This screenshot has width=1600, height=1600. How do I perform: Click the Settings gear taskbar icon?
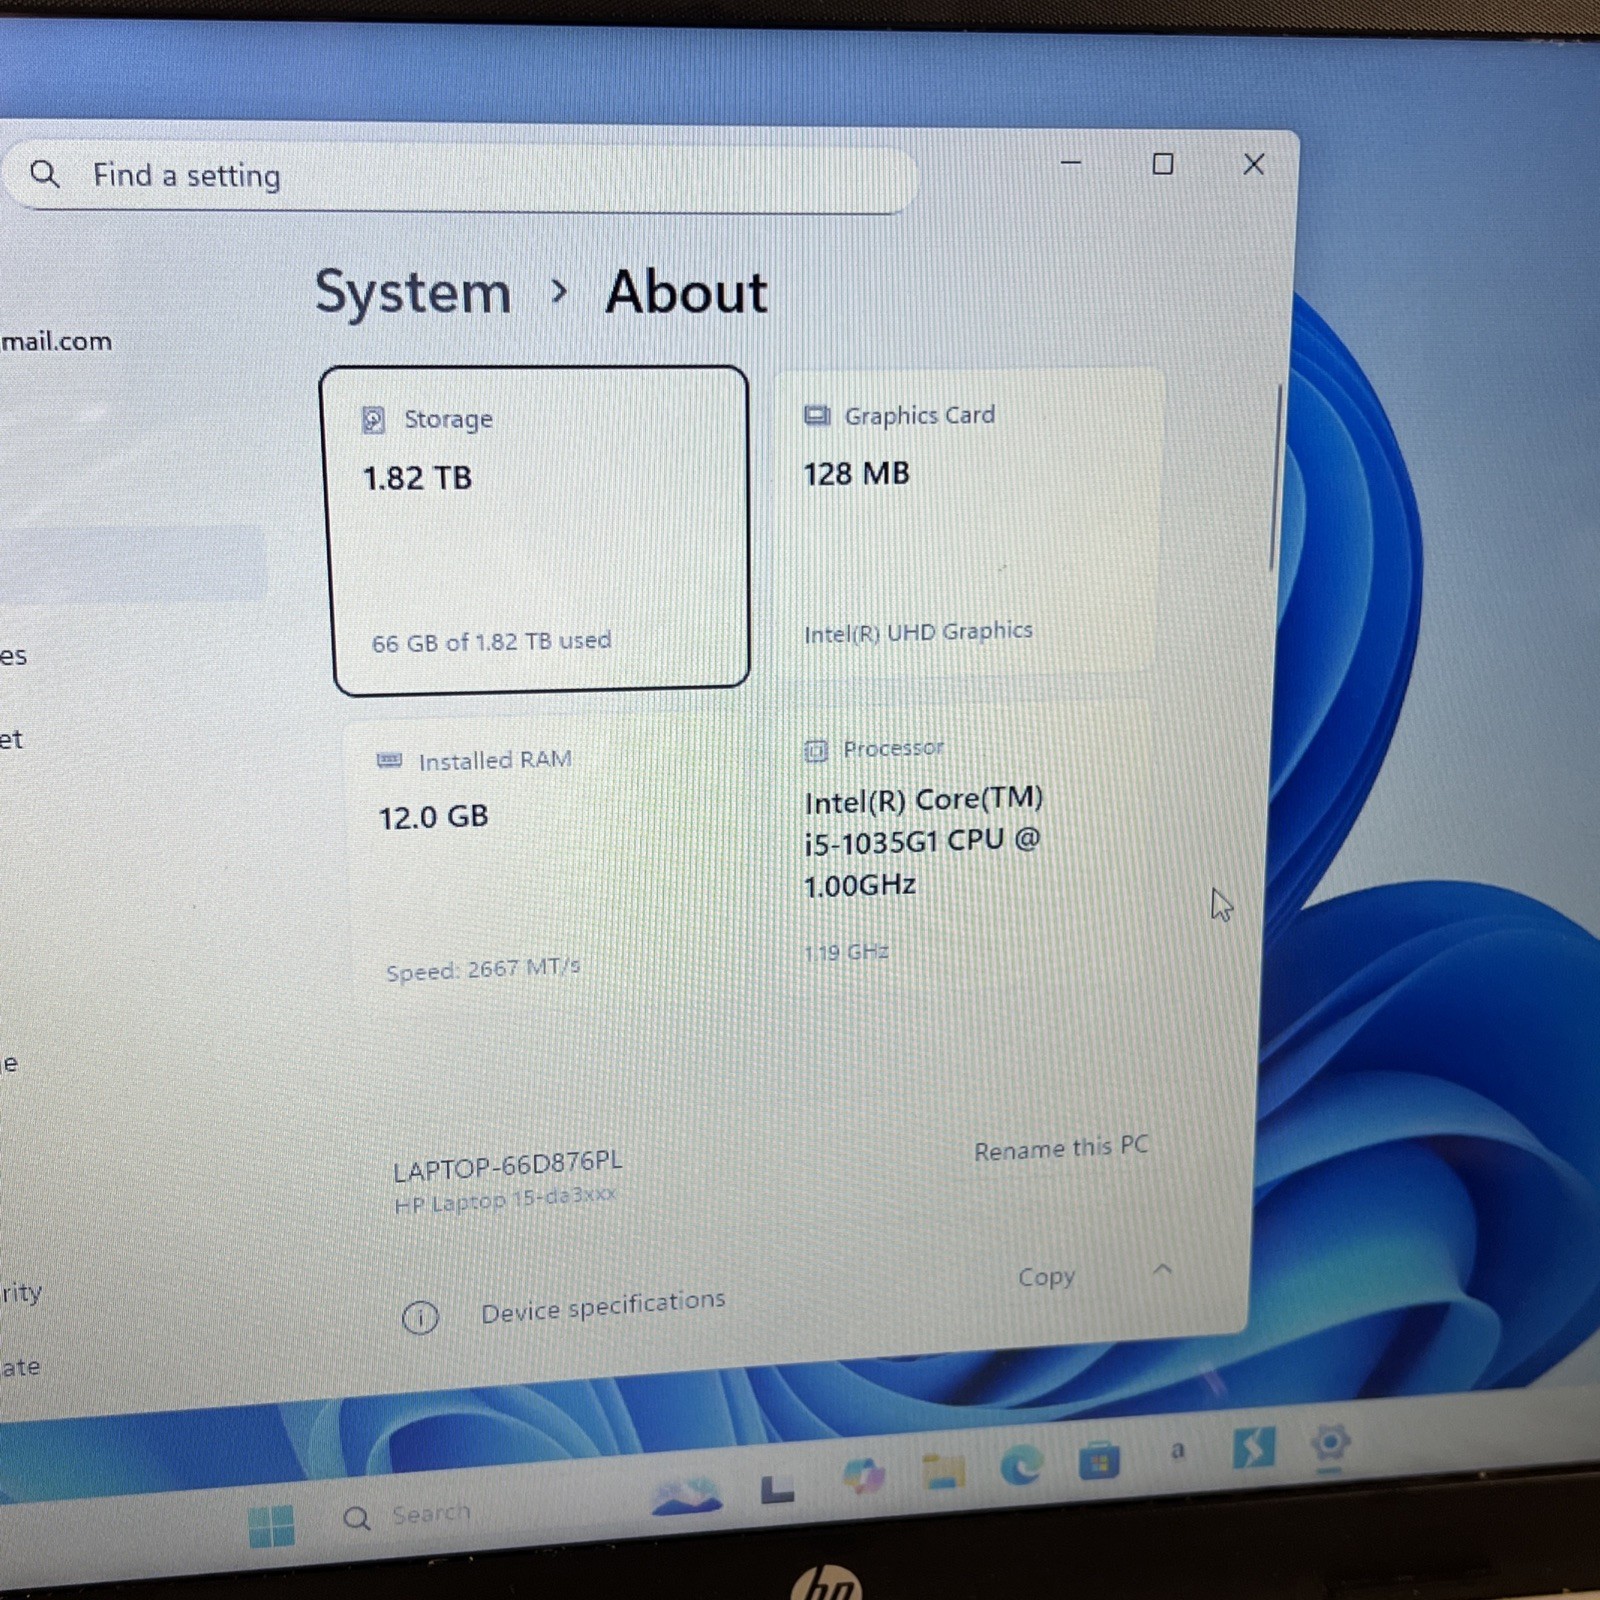(x=1330, y=1444)
